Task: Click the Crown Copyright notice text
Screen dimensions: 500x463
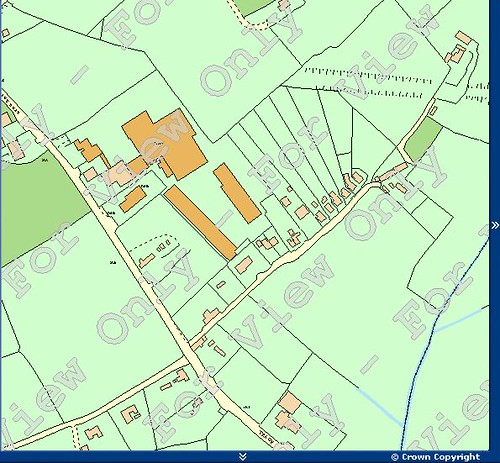Action: tap(436, 457)
